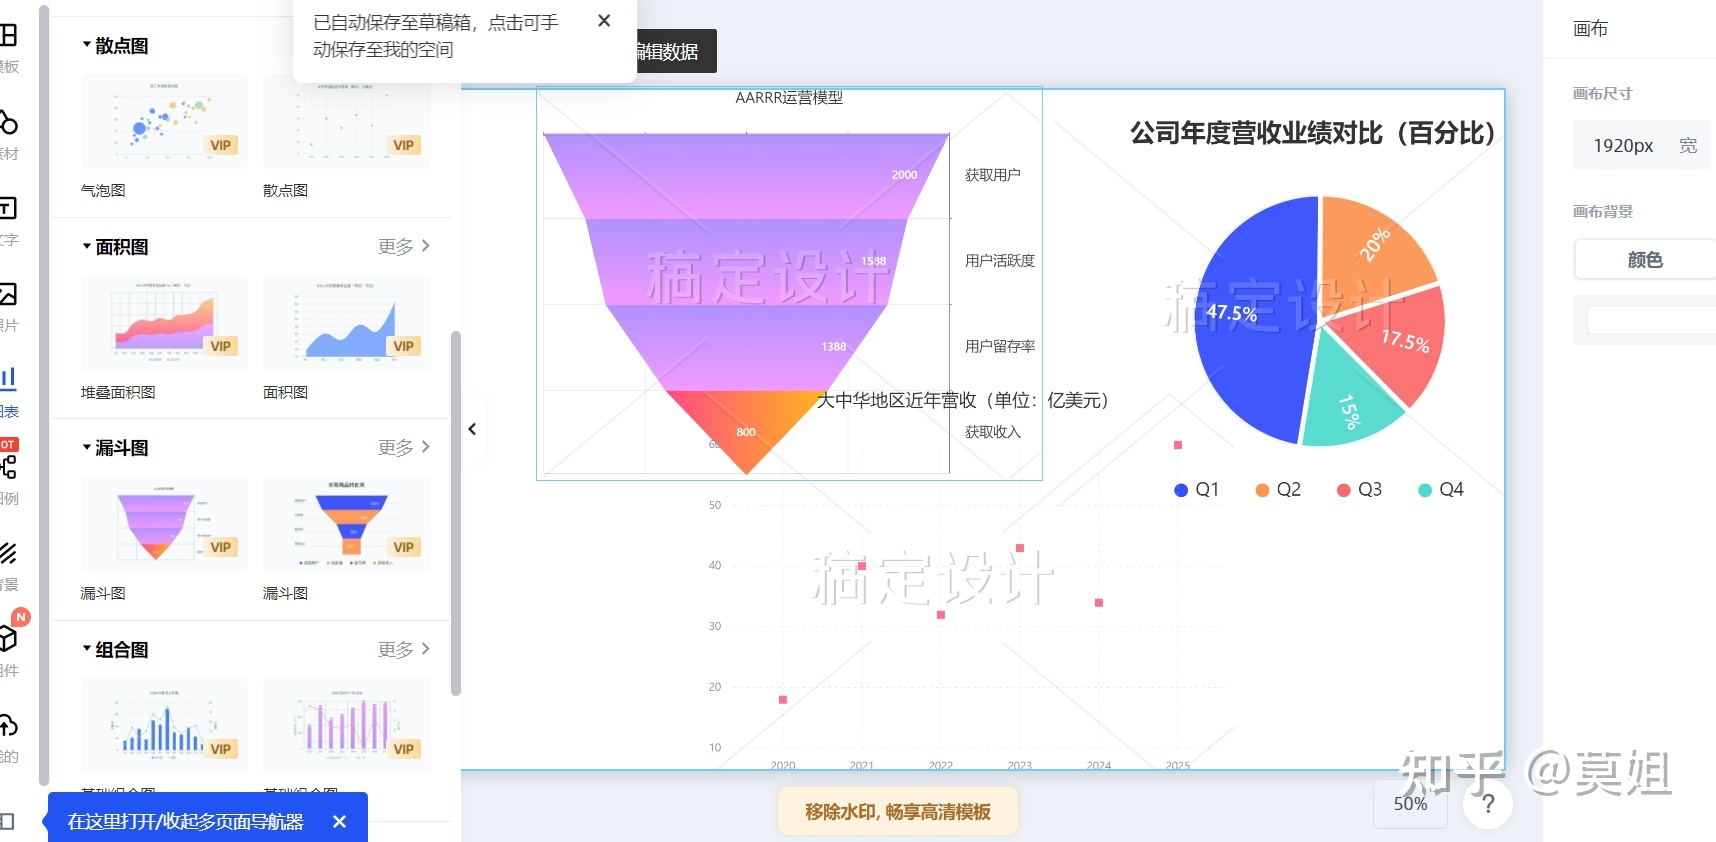
Task: Click the 用户活跃度 funnel label
Action: click(x=1000, y=261)
